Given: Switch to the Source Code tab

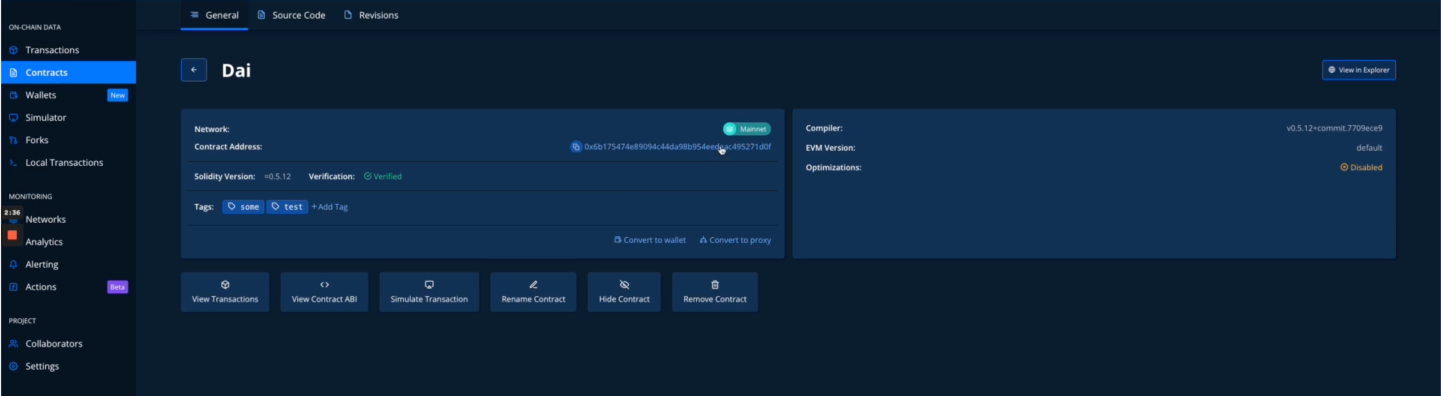Looking at the screenshot, I should (x=291, y=15).
